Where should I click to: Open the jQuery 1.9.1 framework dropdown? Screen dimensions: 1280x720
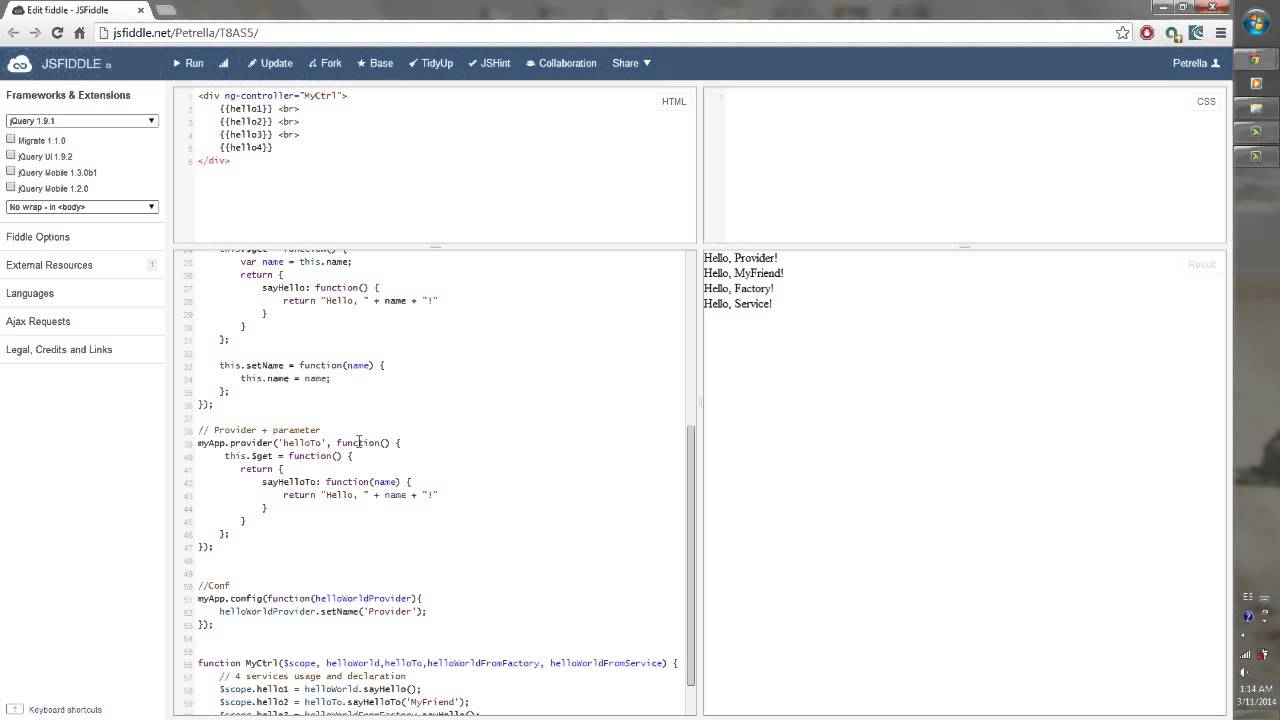pos(82,121)
